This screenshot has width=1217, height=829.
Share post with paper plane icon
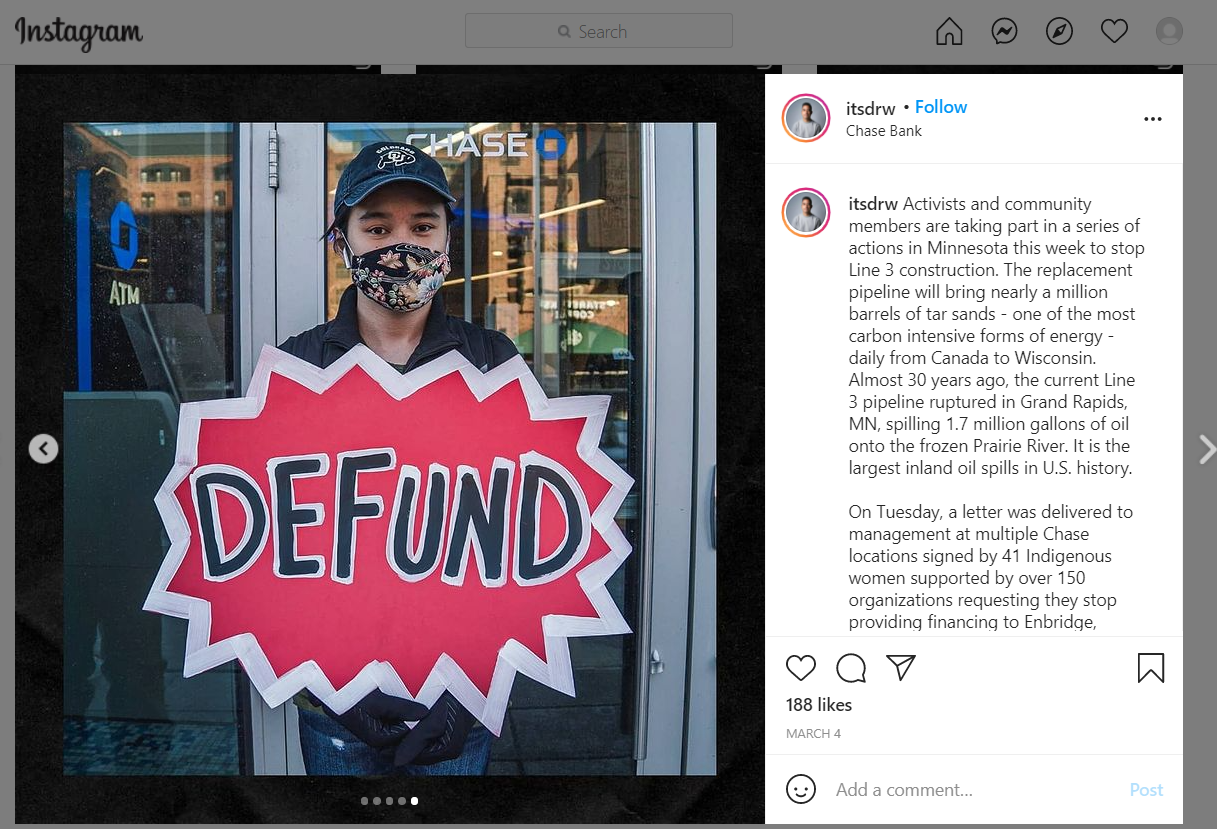(901, 668)
